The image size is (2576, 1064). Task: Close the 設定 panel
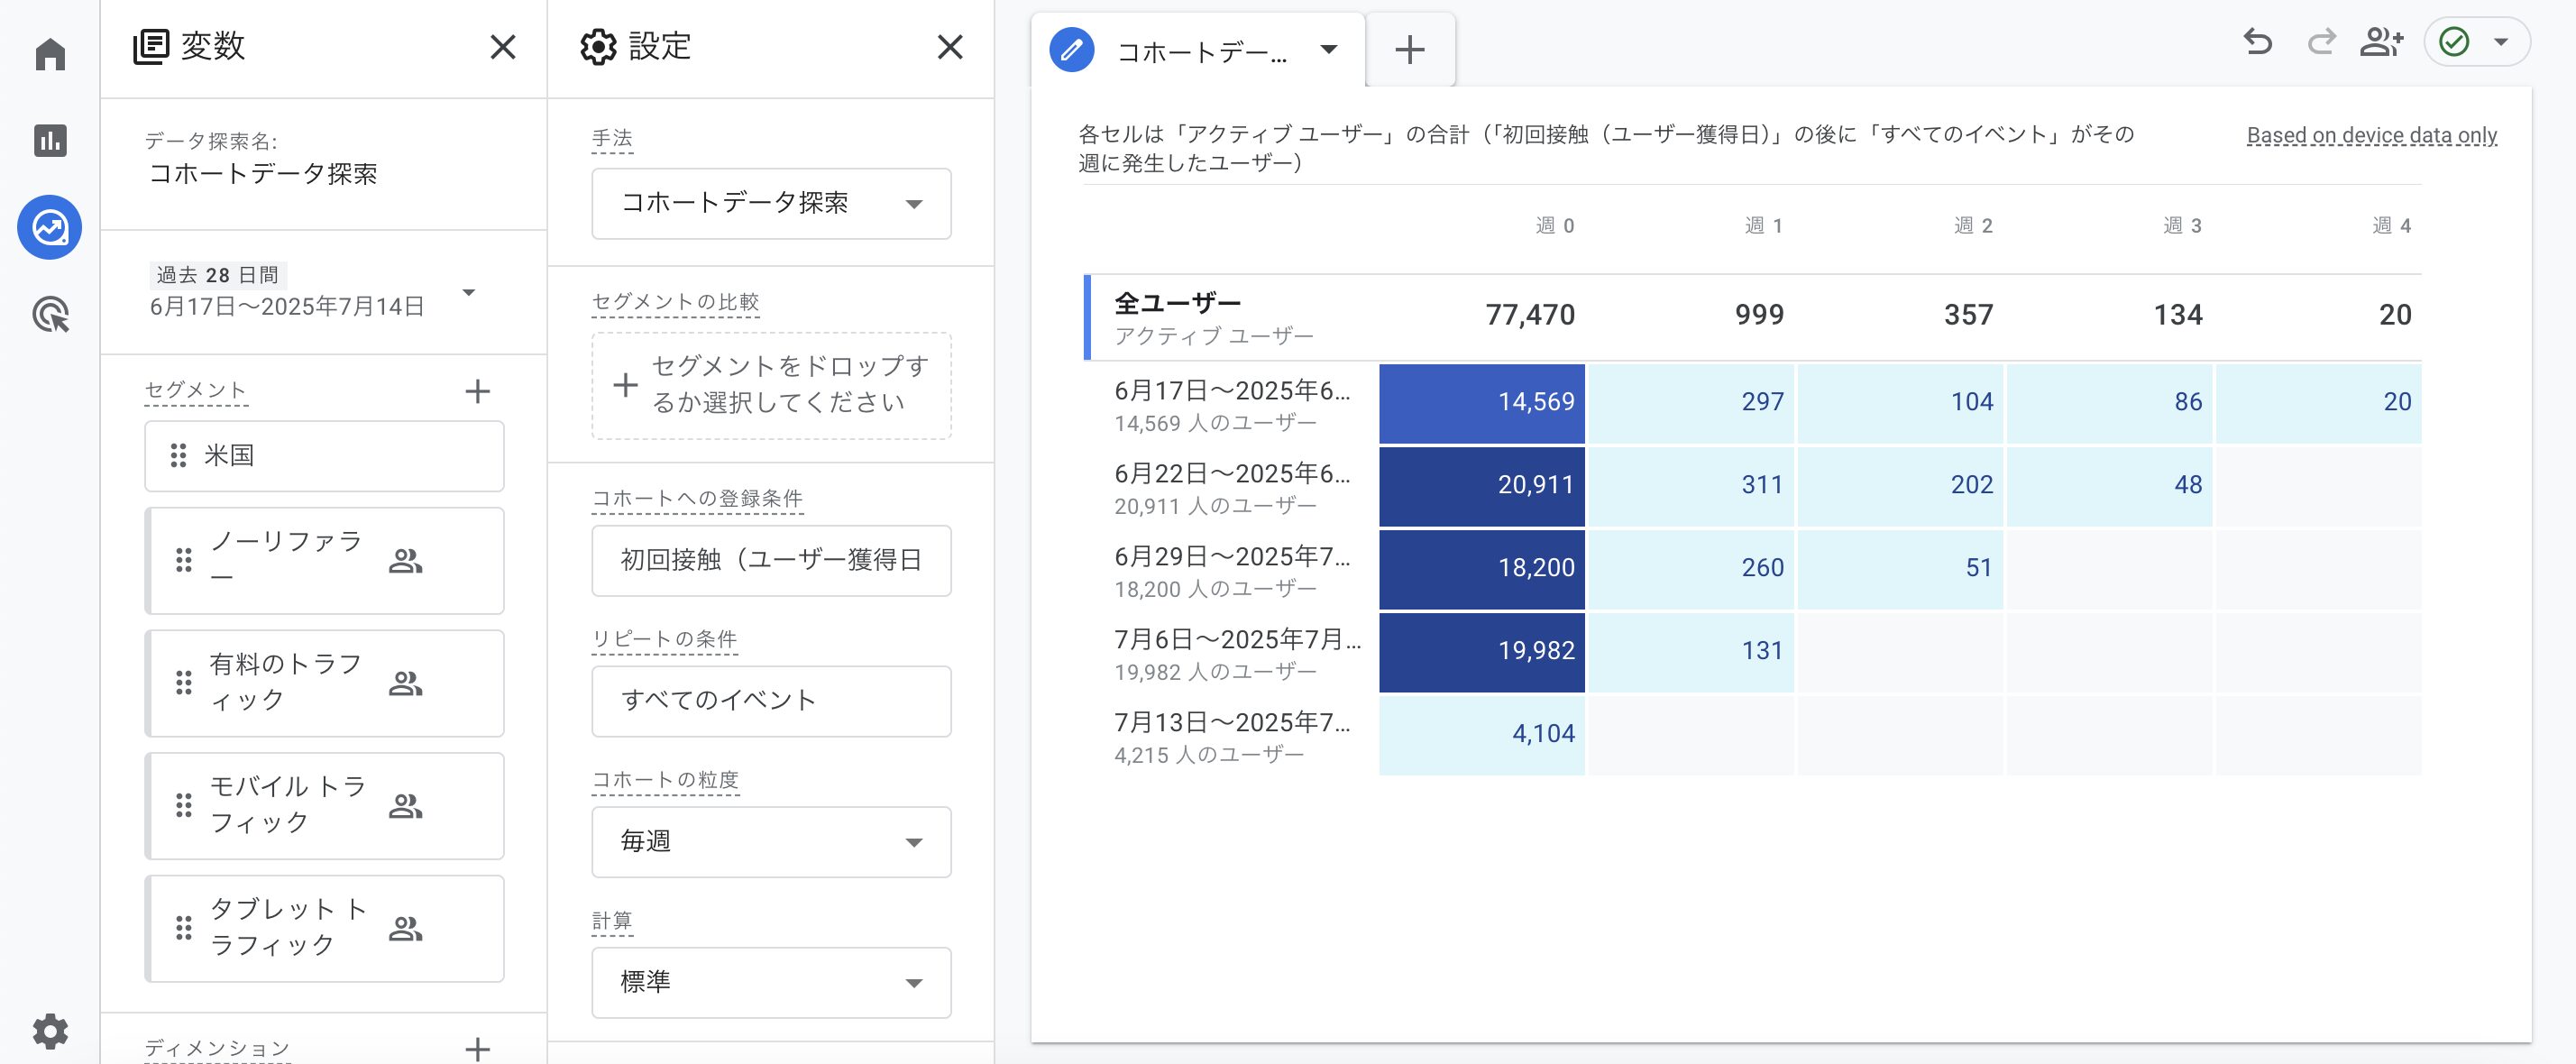(950, 47)
